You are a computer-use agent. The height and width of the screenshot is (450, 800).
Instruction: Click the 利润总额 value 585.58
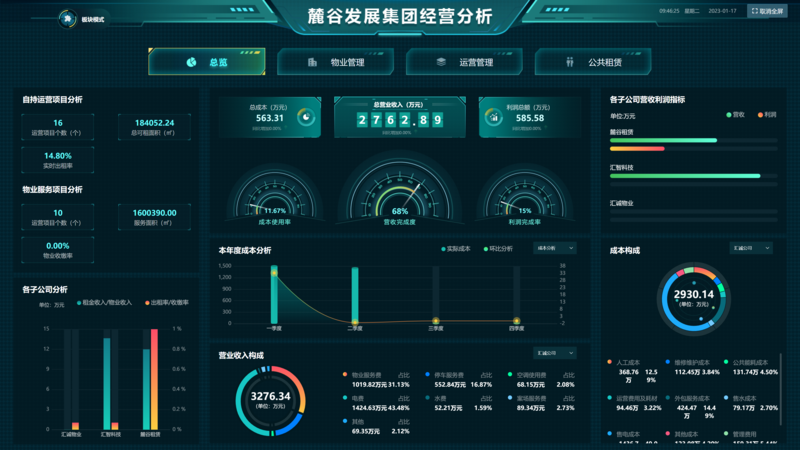click(530, 118)
